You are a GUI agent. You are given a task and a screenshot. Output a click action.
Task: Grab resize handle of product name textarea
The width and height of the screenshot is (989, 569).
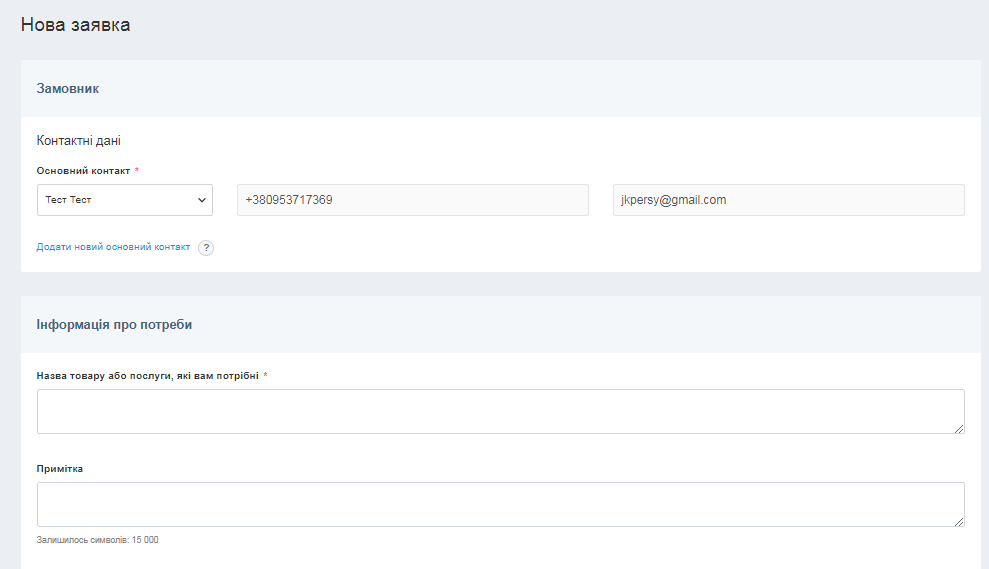[x=959, y=428]
